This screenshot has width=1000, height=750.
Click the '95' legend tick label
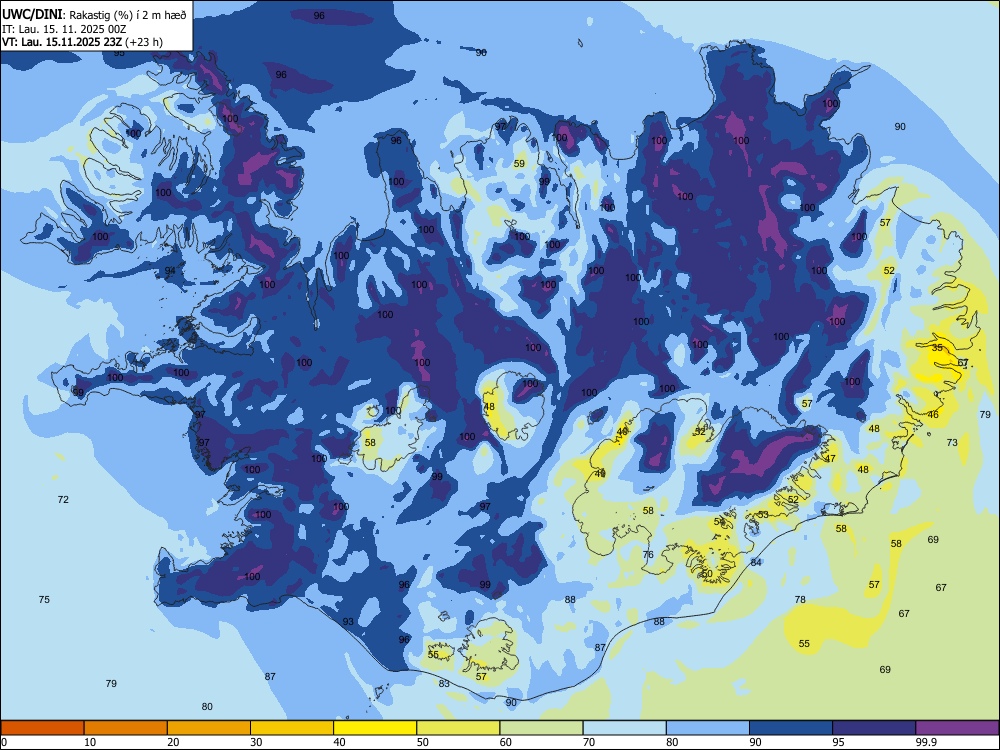click(838, 742)
